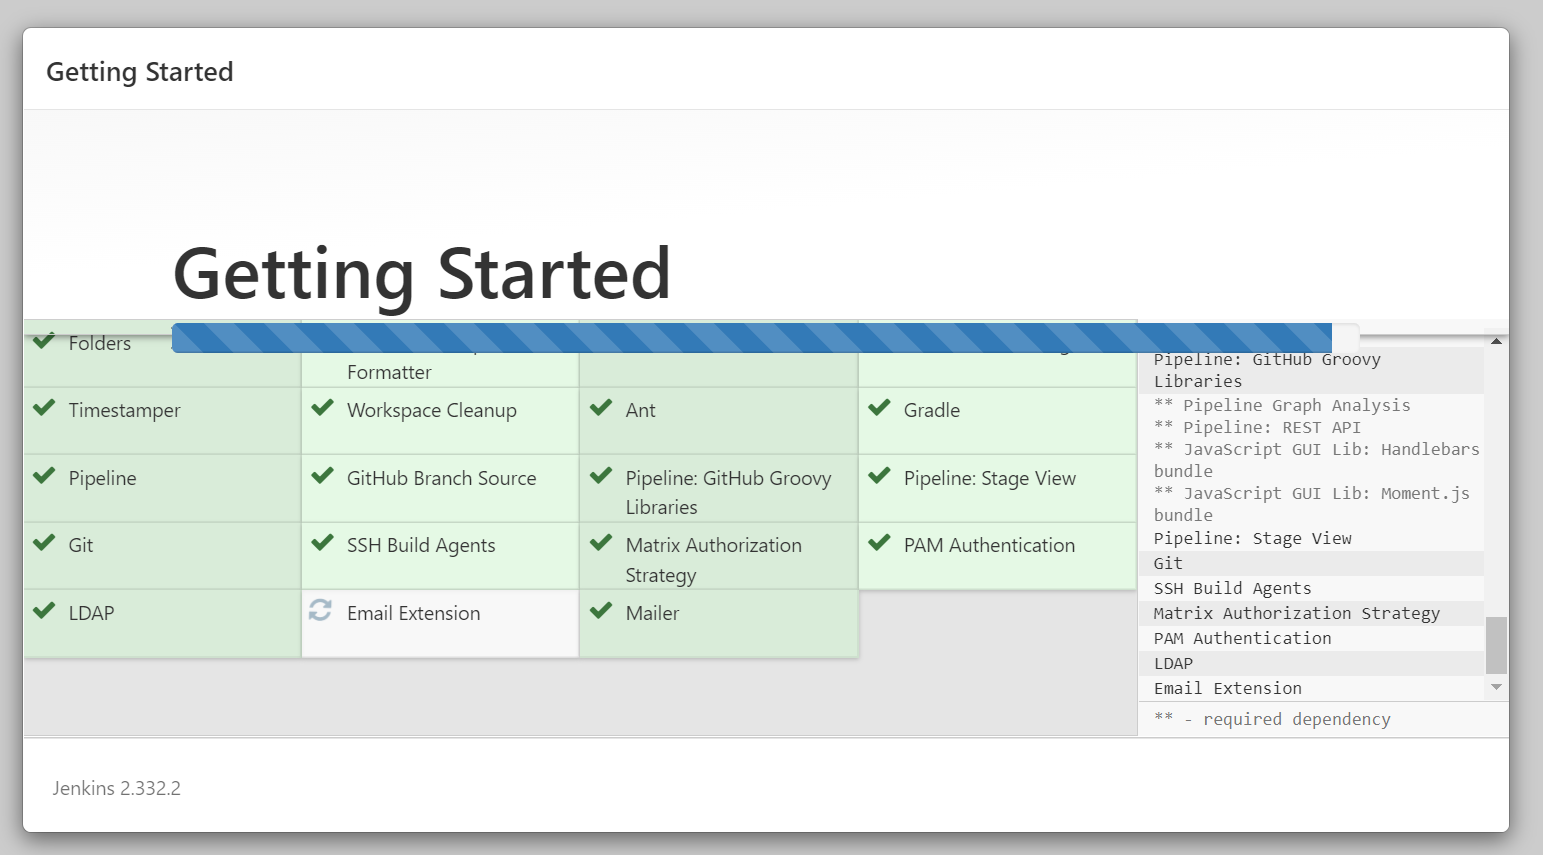The width and height of the screenshot is (1543, 855).
Task: Click the spinning install icon for Email Extension
Action: (x=321, y=610)
